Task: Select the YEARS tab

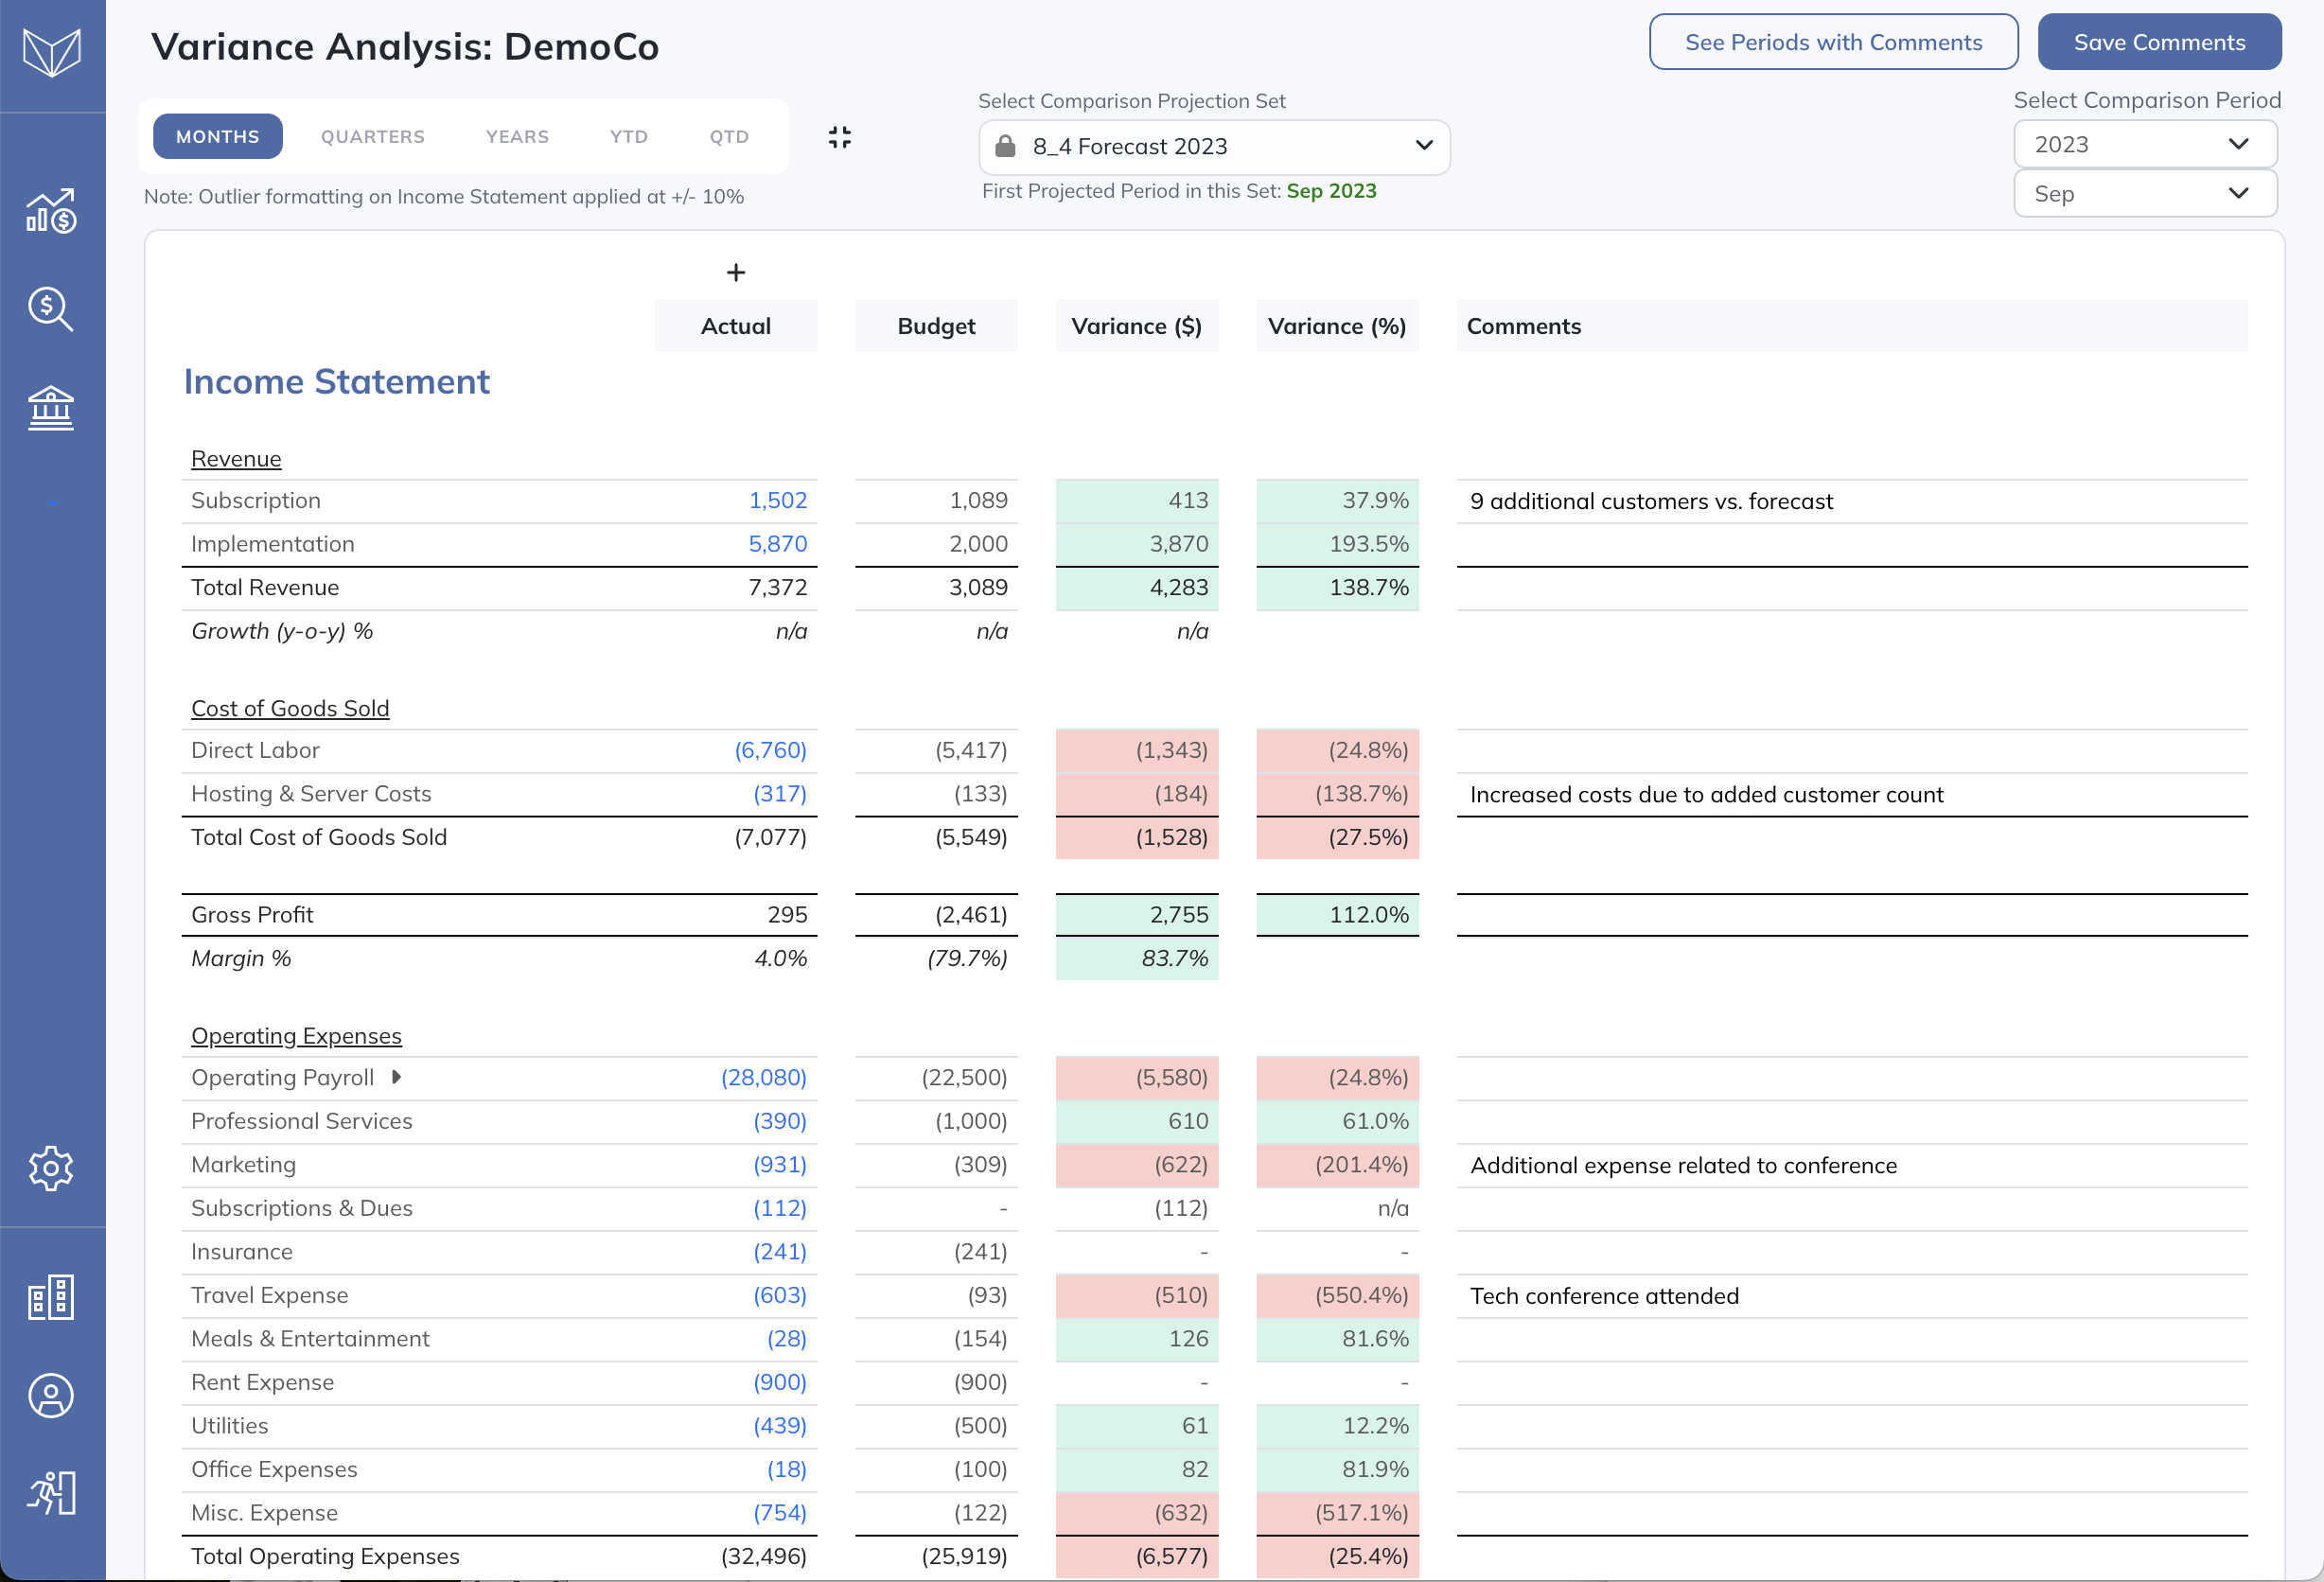Action: (x=517, y=137)
